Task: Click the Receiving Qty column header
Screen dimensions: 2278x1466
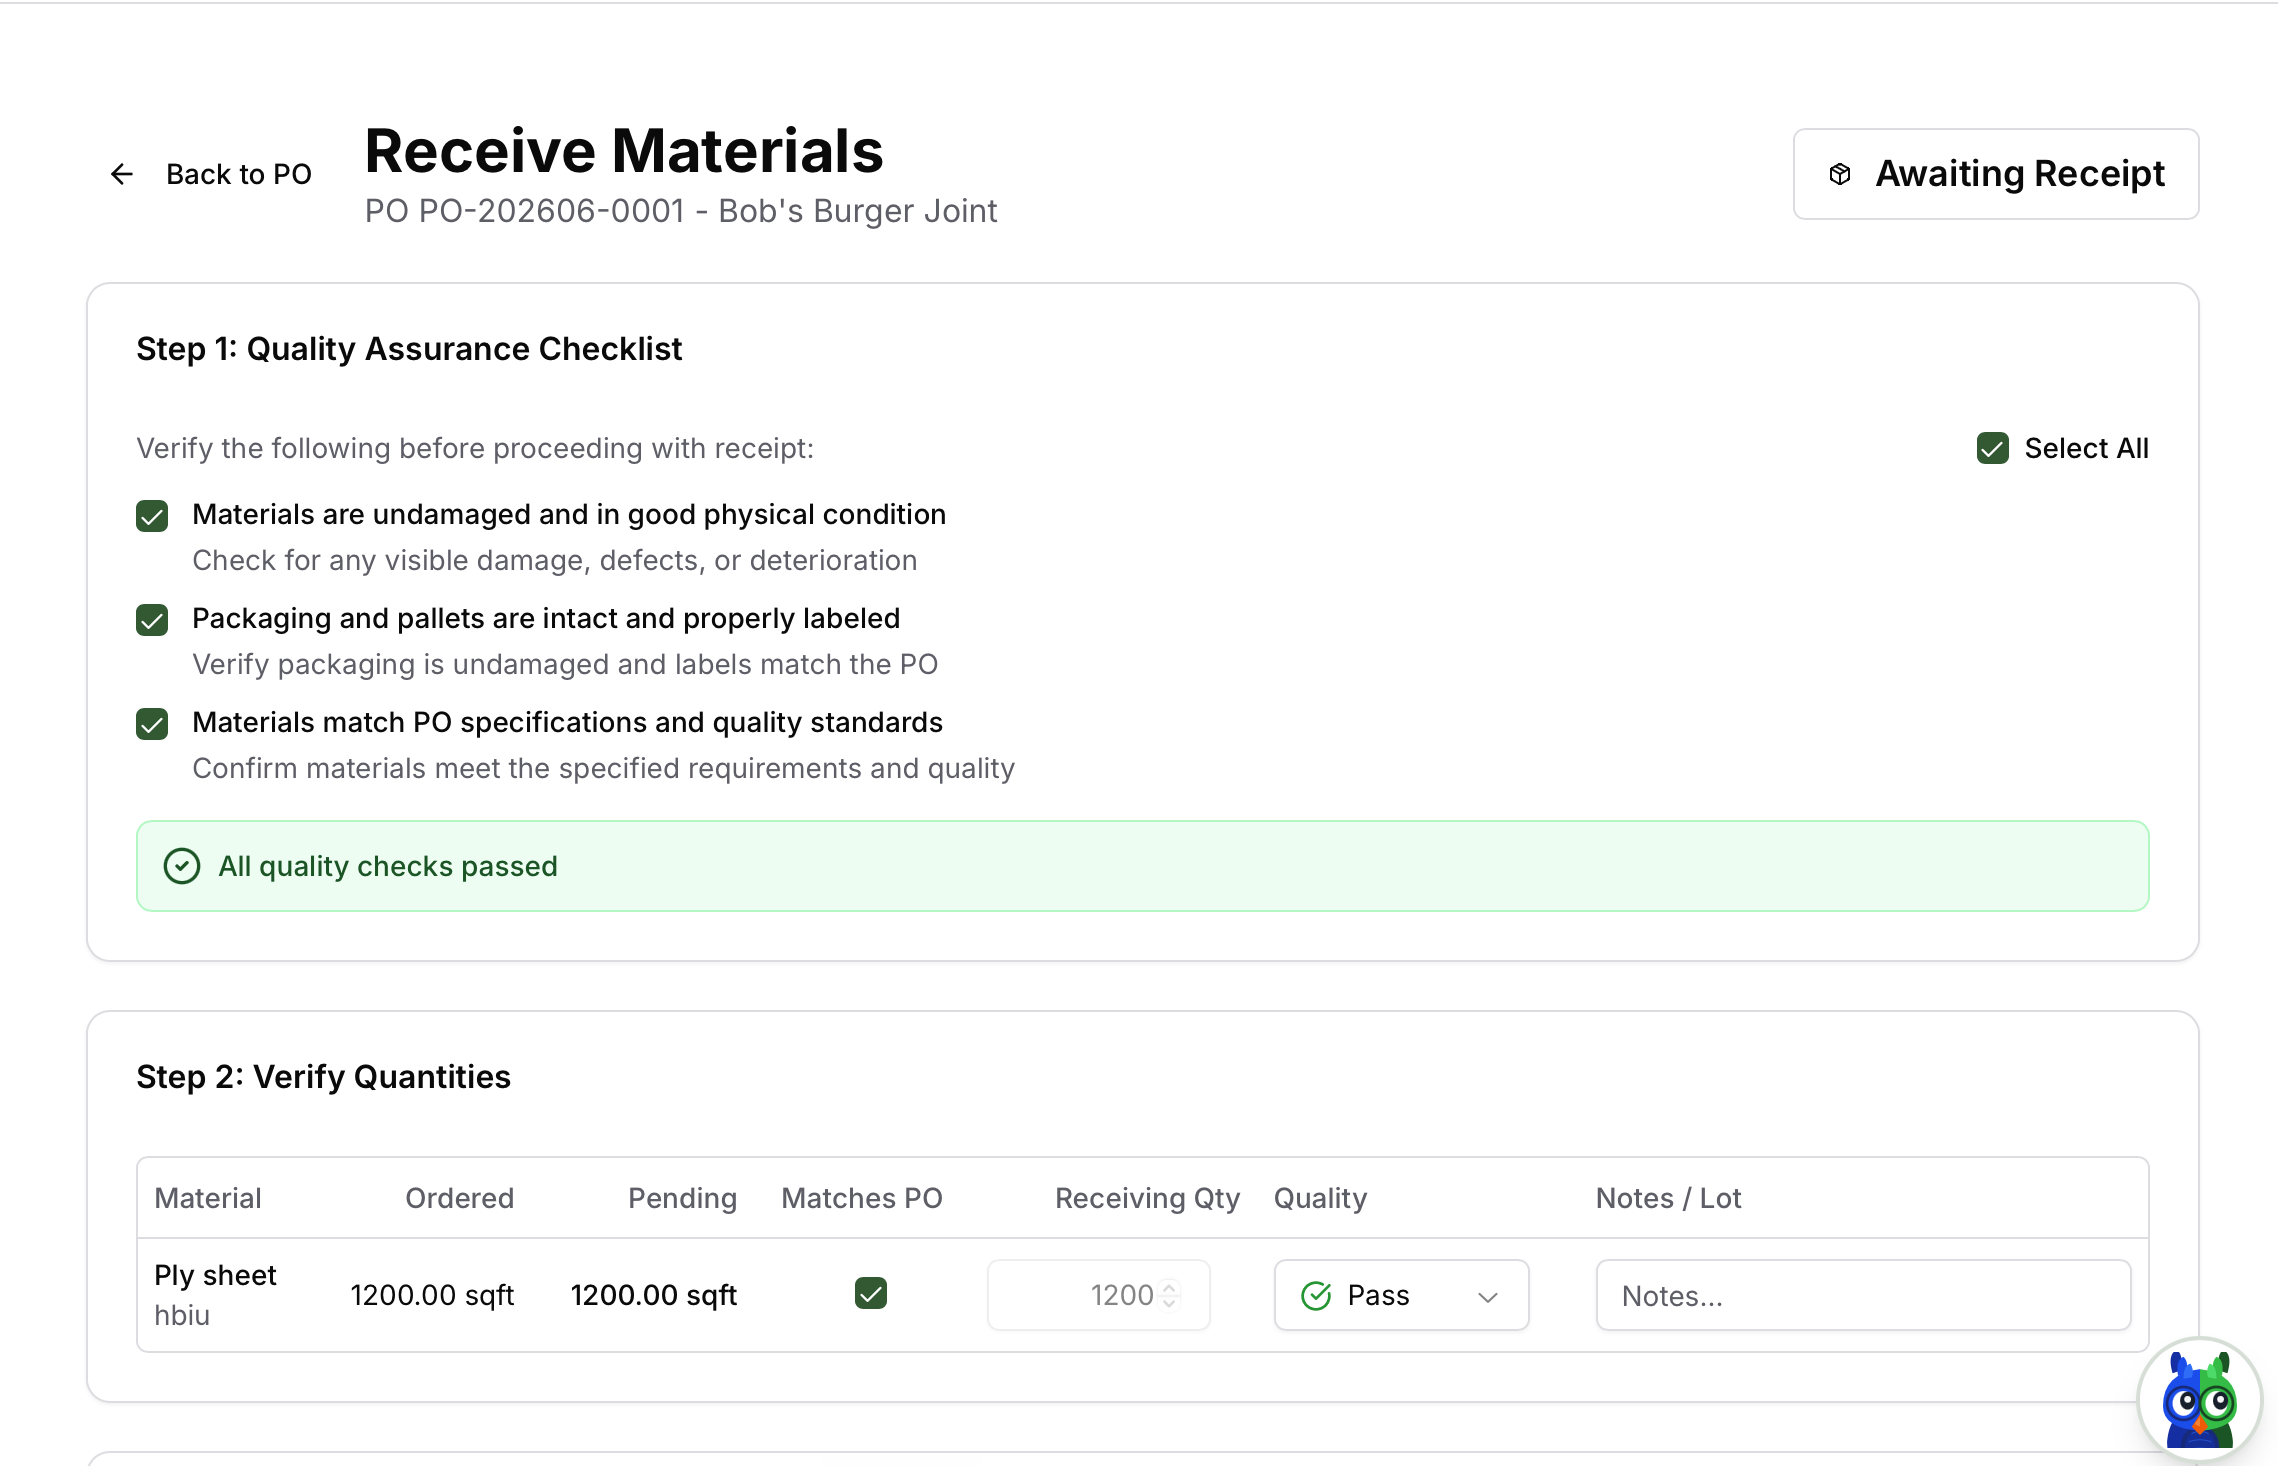Action: 1147,1198
